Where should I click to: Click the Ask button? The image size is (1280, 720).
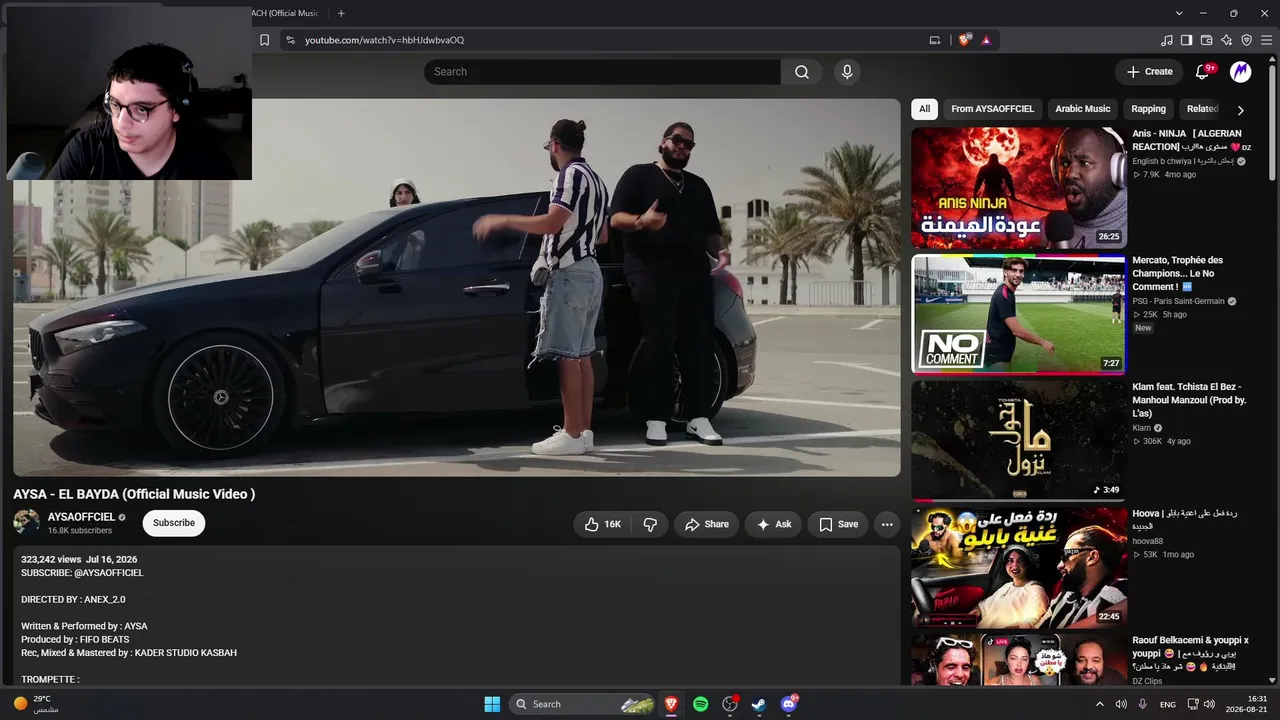[x=774, y=524]
